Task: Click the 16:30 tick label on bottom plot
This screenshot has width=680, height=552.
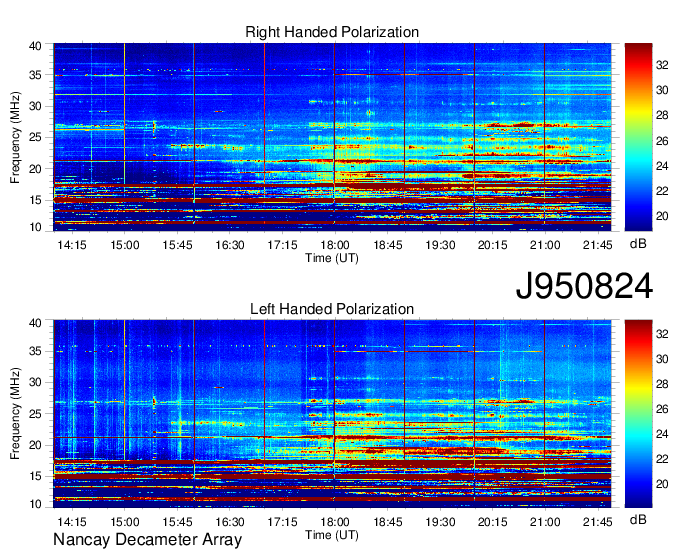Action: pyautogui.click(x=230, y=522)
